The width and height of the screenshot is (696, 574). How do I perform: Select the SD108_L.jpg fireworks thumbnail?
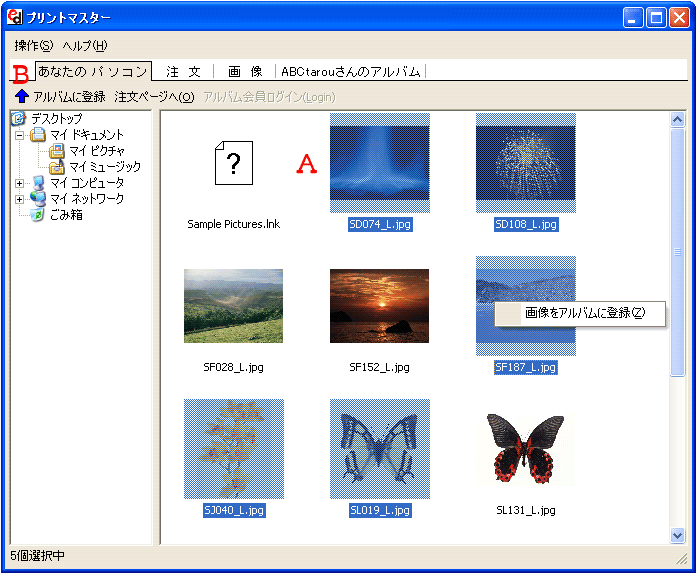[526, 163]
